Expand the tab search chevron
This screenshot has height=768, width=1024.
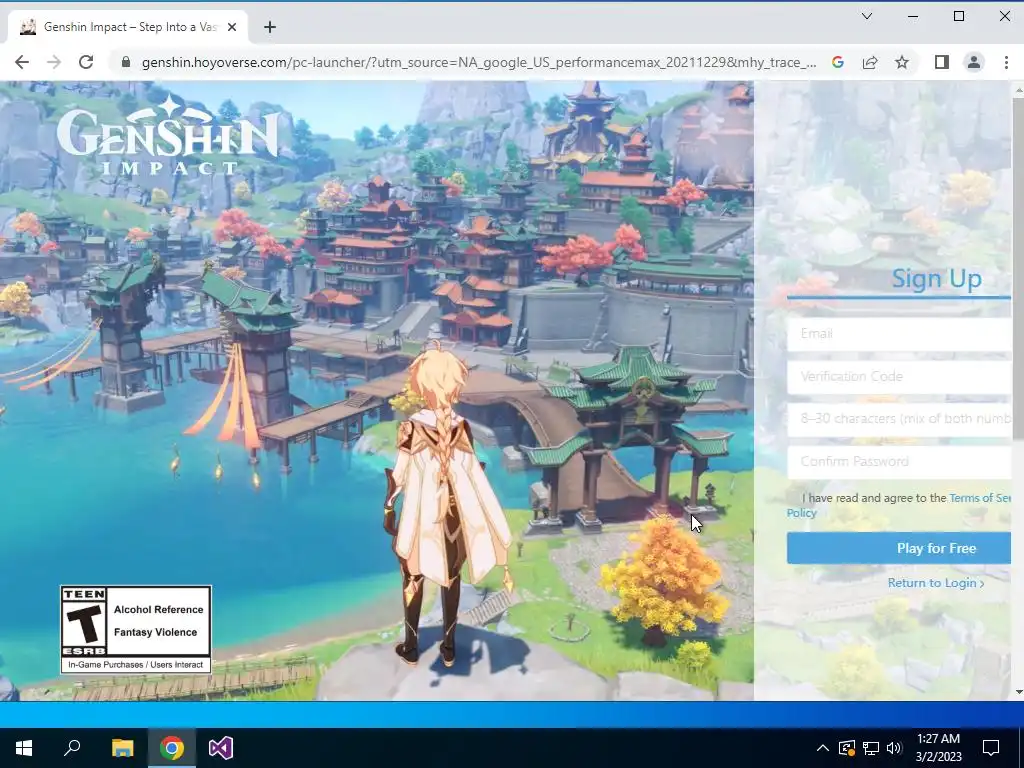(x=867, y=16)
